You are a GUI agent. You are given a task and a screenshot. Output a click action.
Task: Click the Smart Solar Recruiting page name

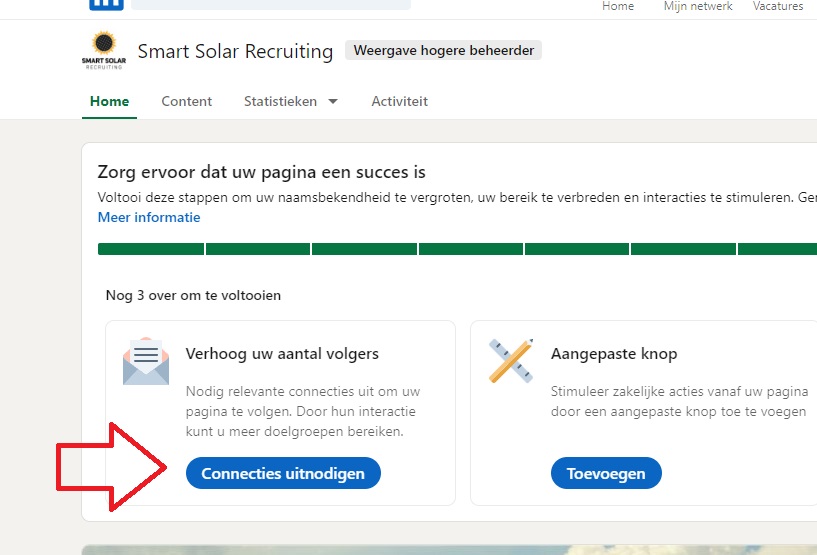coord(235,51)
